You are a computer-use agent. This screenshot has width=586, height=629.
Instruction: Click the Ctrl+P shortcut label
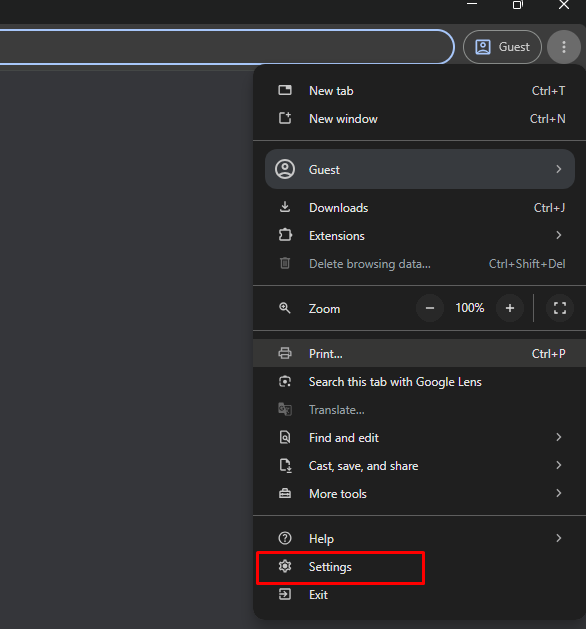click(548, 353)
